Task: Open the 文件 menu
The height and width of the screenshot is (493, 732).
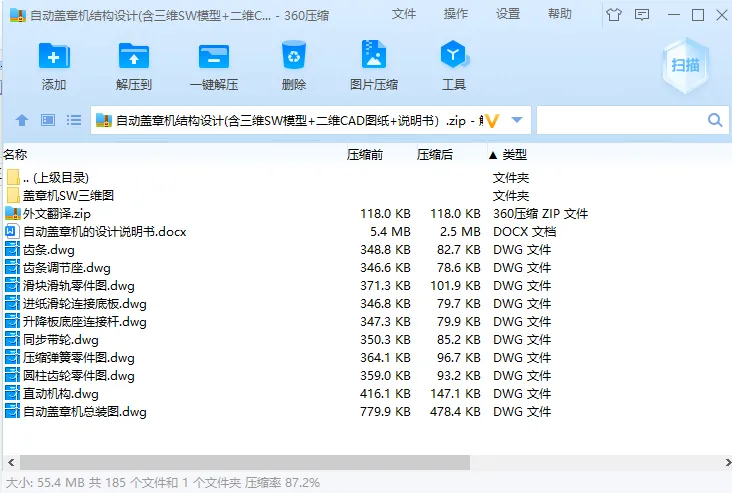Action: click(x=404, y=14)
